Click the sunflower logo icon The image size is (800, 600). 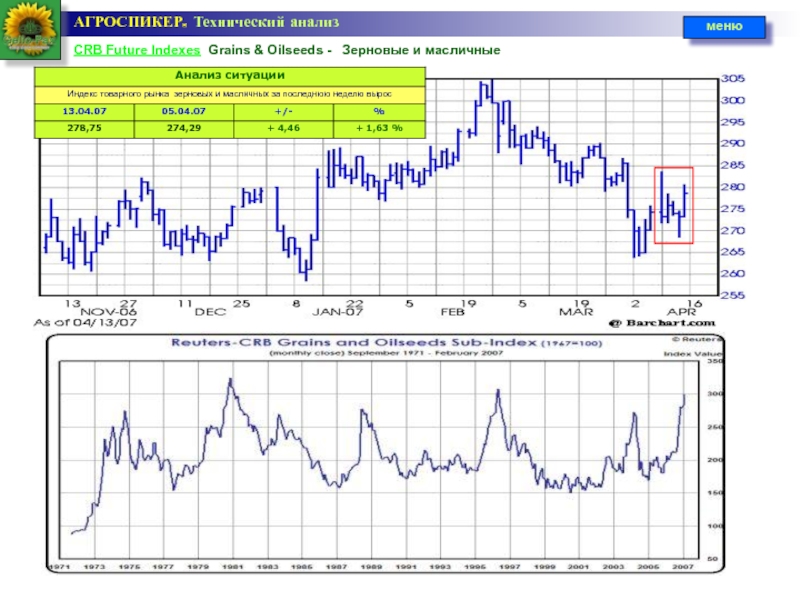pyautogui.click(x=30, y=31)
